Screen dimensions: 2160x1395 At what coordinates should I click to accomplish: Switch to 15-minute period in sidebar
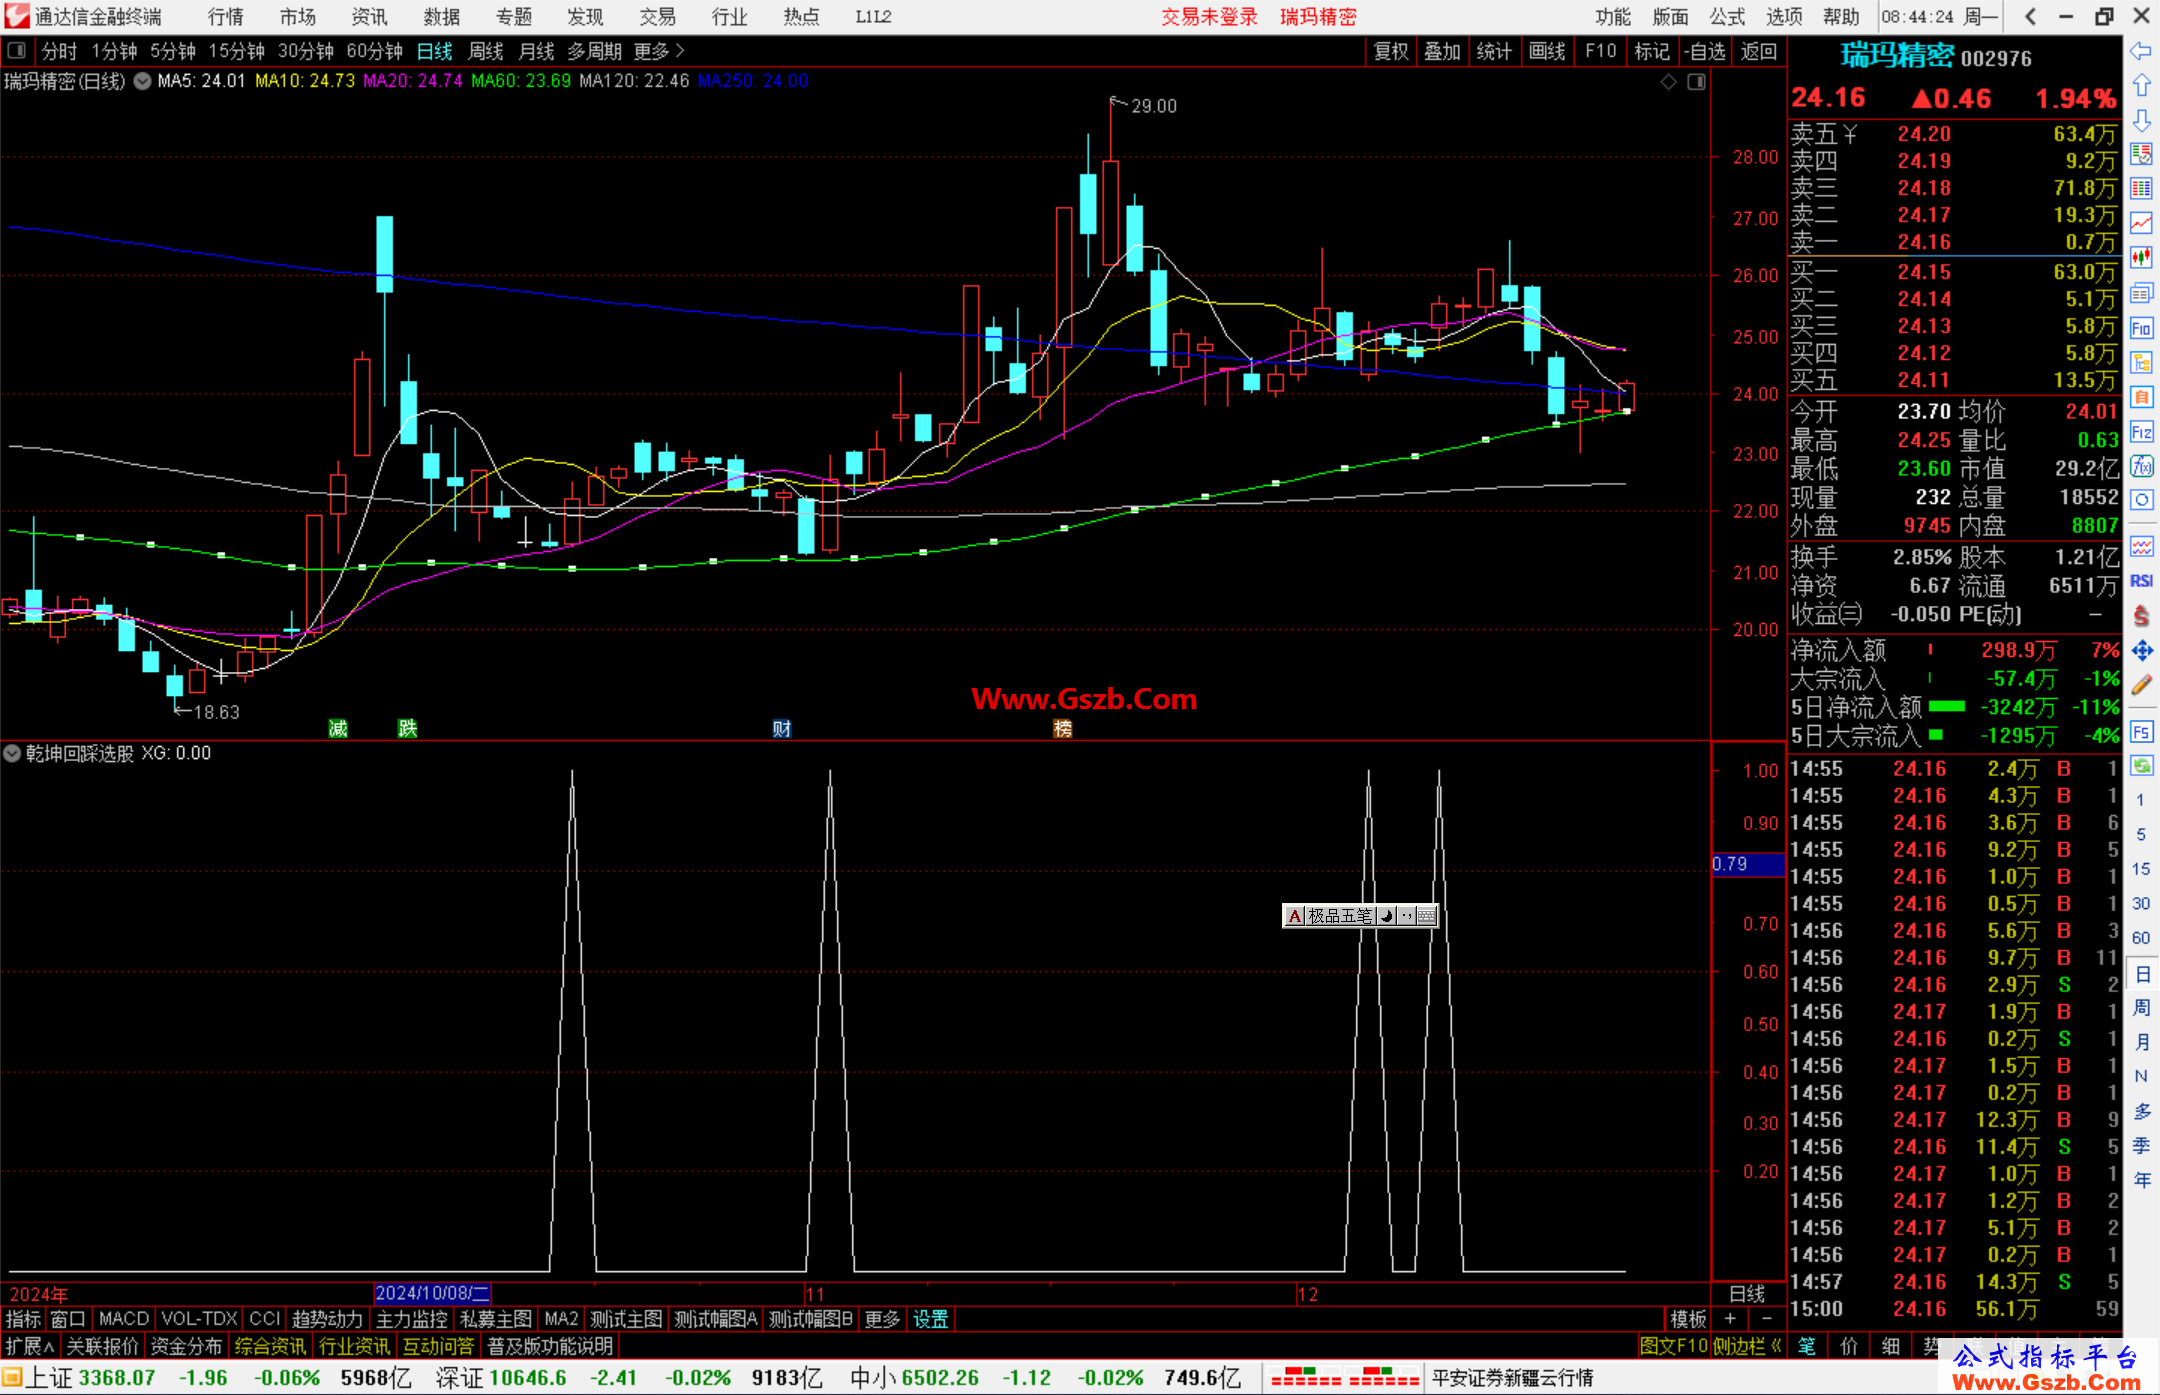click(2140, 869)
